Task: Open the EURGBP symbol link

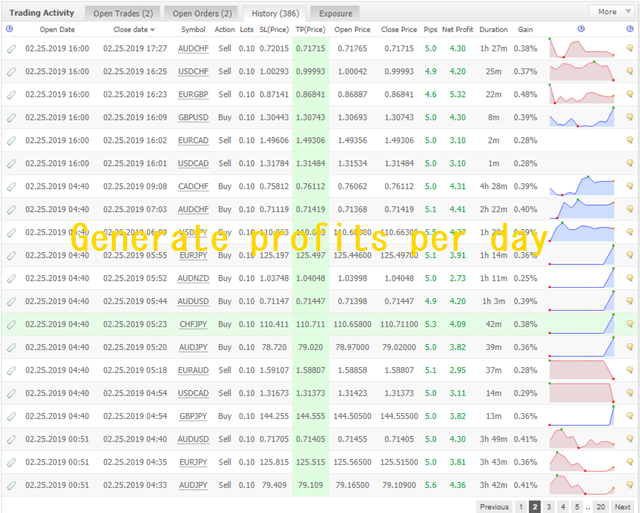Action: pyautogui.click(x=193, y=94)
